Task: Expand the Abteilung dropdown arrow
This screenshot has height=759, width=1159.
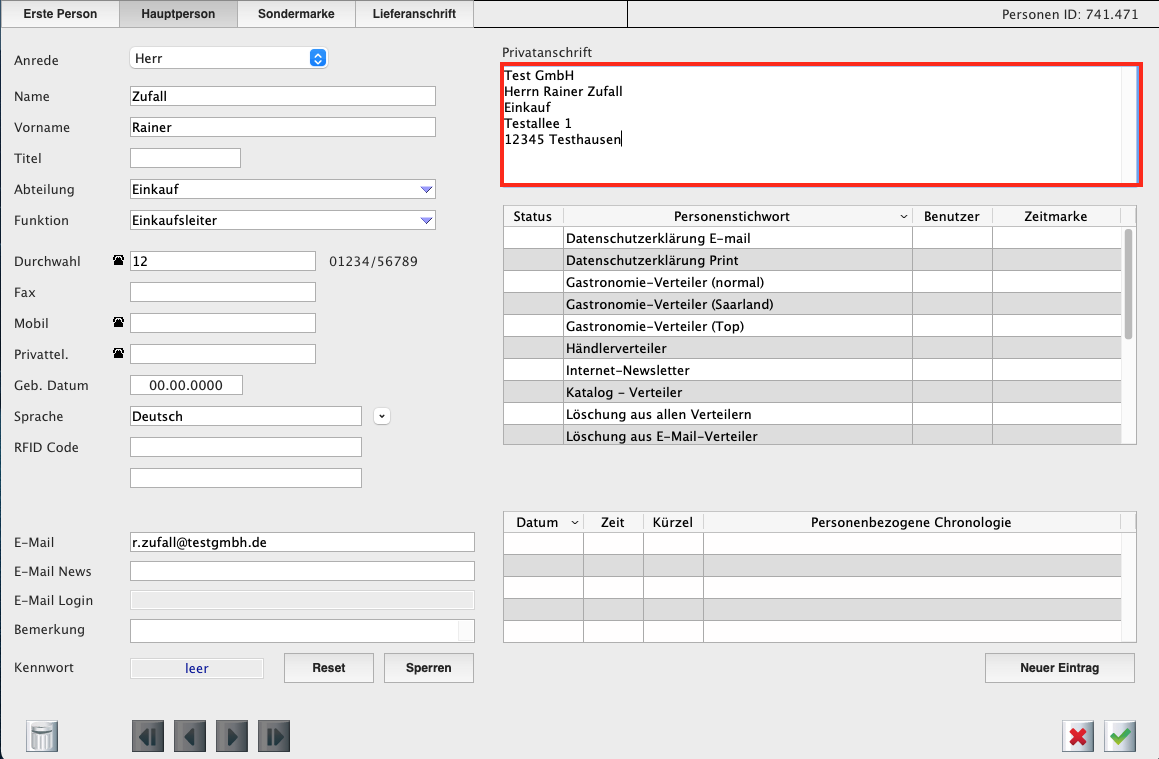Action: tap(426, 190)
